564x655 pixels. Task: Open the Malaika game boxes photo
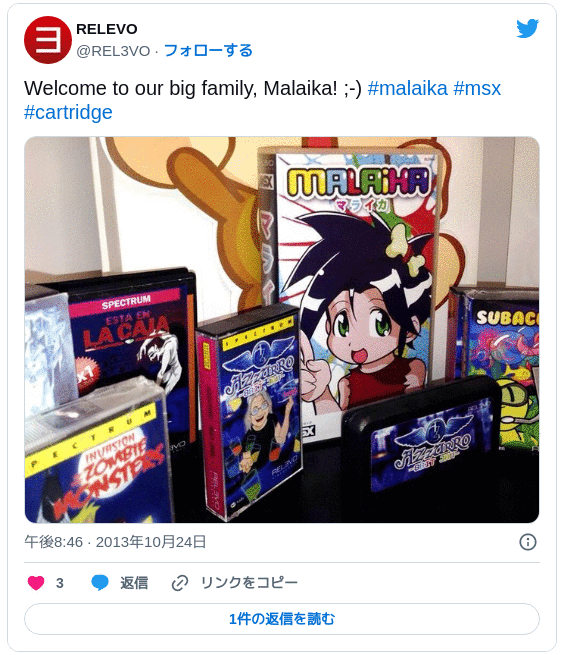click(x=282, y=330)
